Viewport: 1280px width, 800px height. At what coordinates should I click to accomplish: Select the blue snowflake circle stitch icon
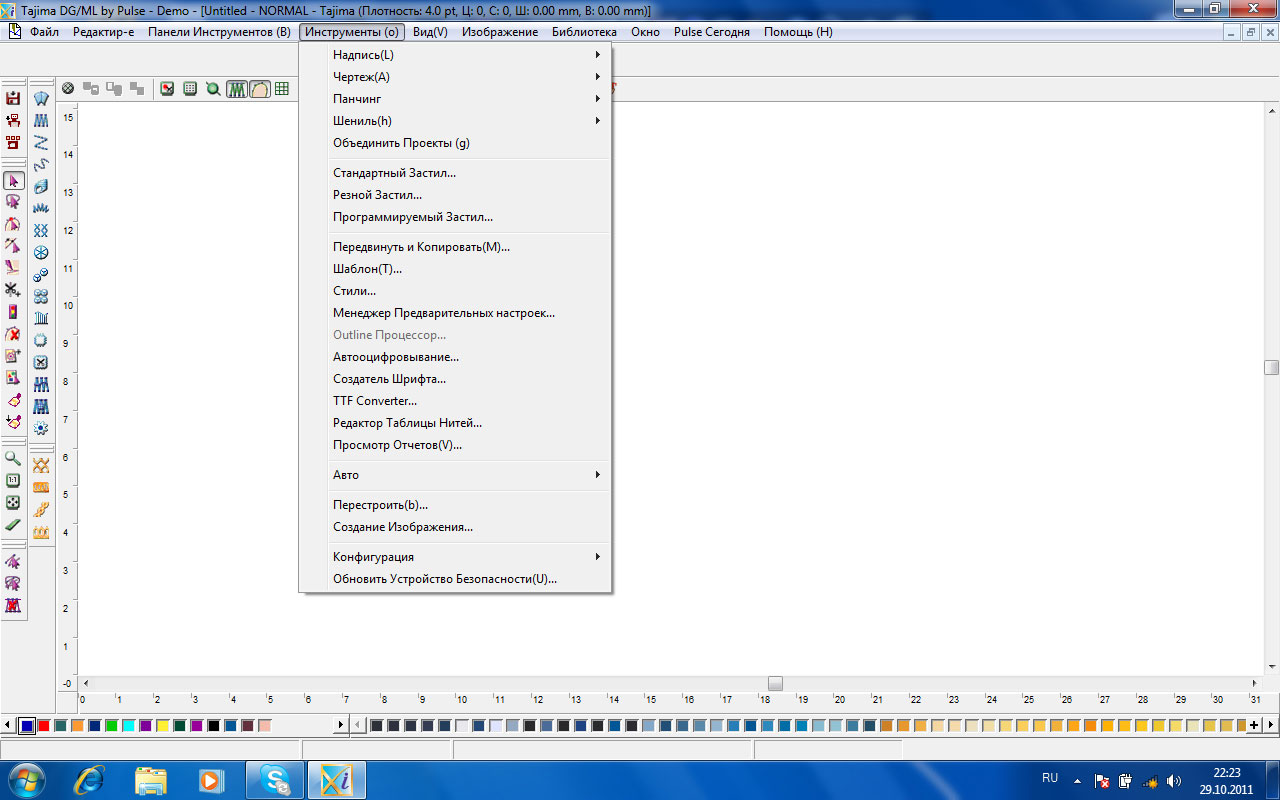[41, 252]
